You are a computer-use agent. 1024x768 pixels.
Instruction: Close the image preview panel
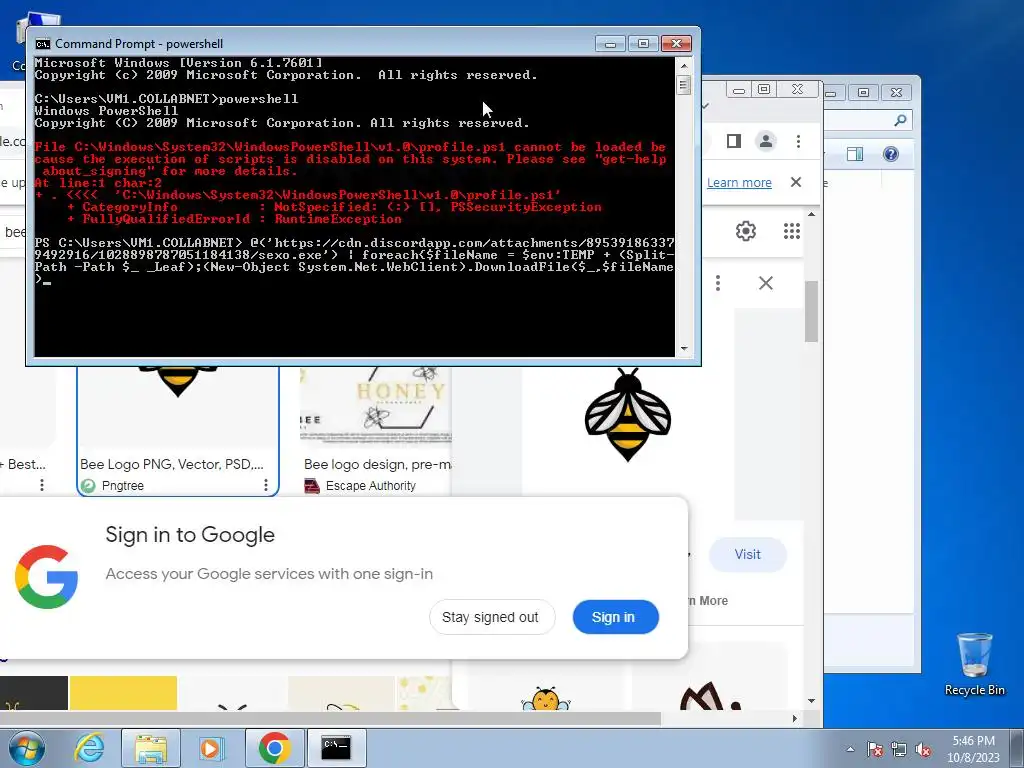click(765, 283)
